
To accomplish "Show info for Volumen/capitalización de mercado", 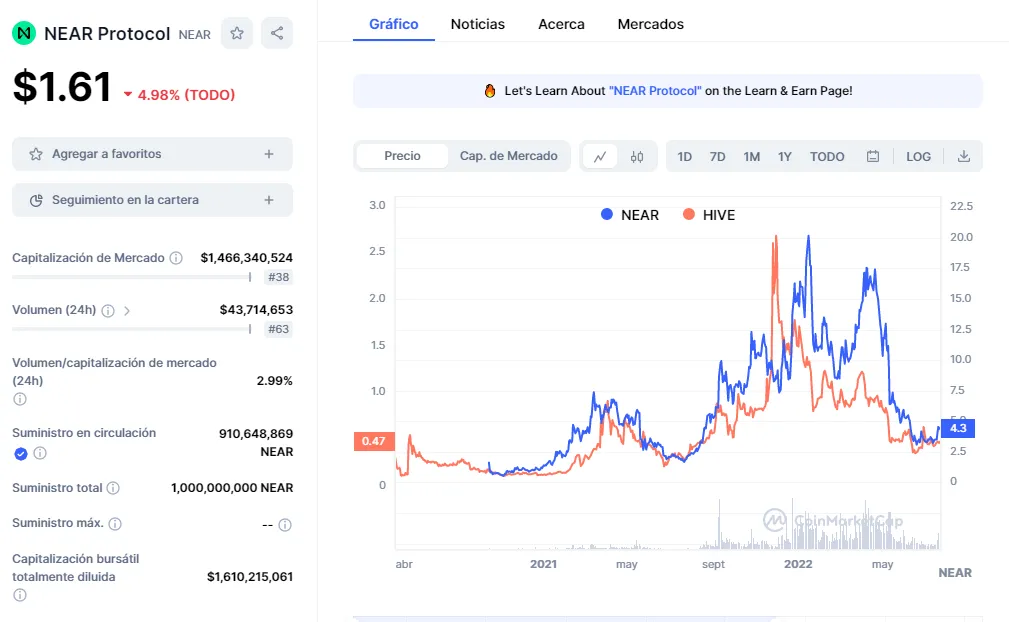I will pyautogui.click(x=20, y=399).
